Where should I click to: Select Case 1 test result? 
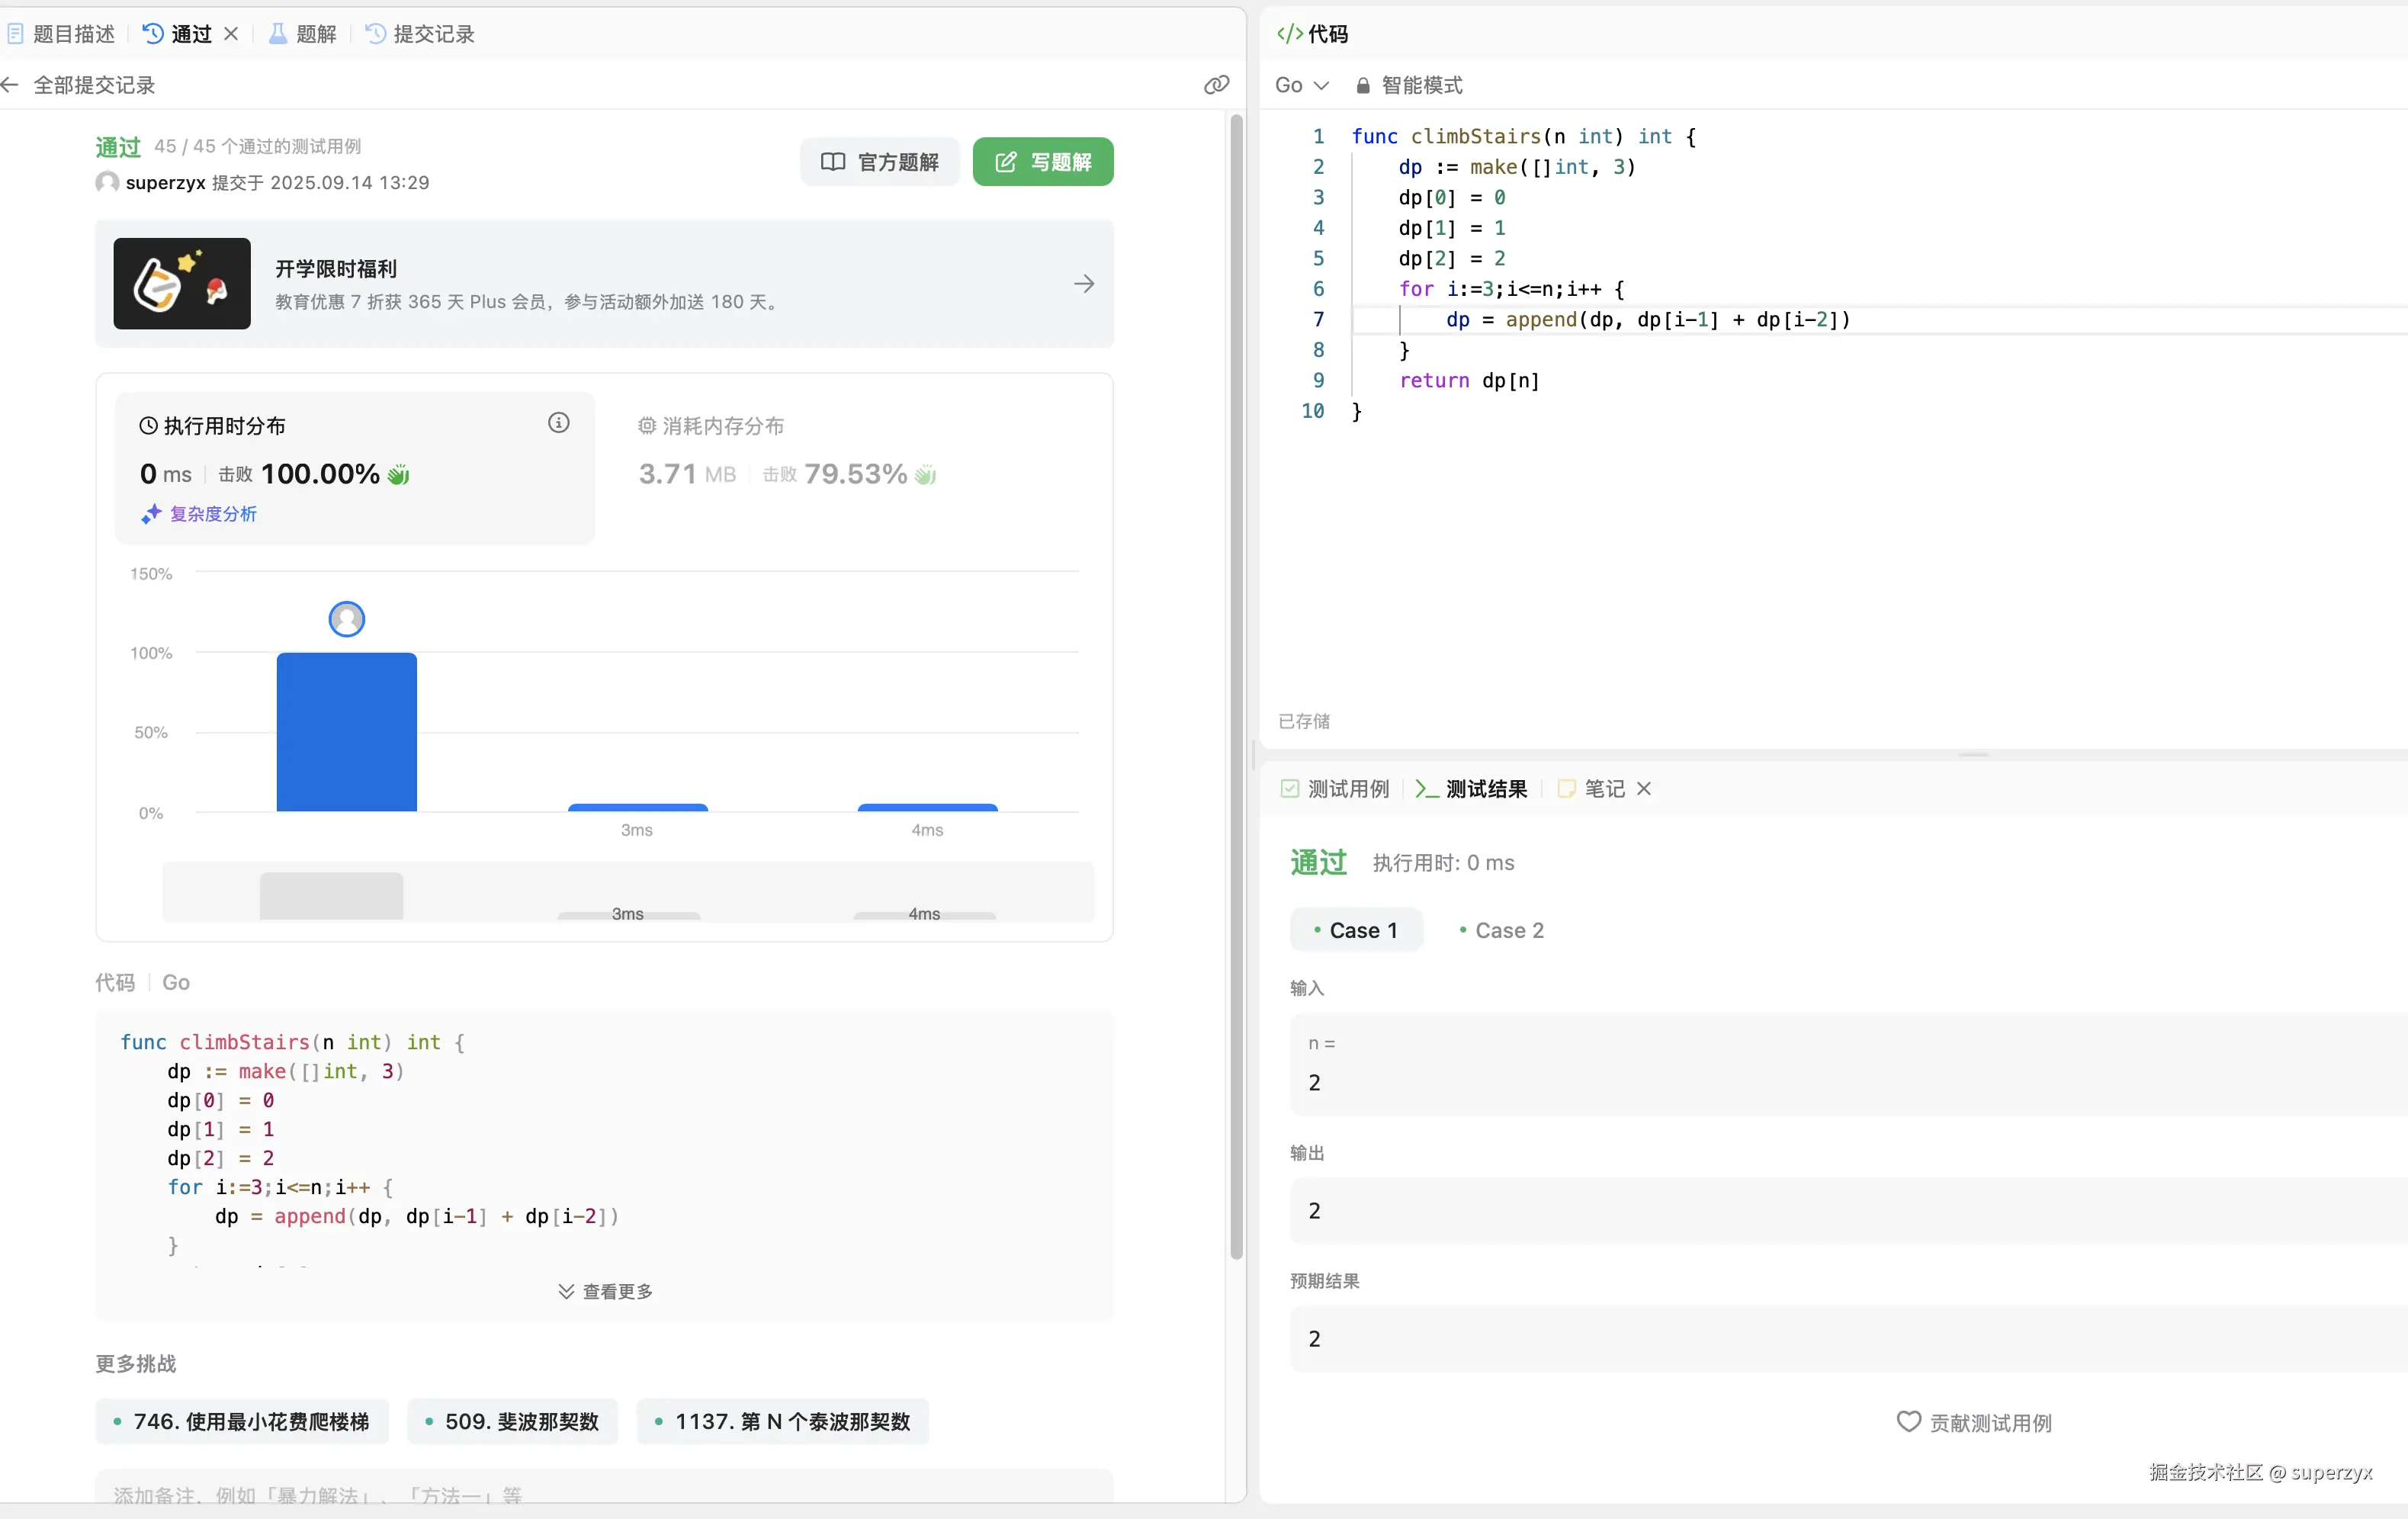coord(1356,930)
